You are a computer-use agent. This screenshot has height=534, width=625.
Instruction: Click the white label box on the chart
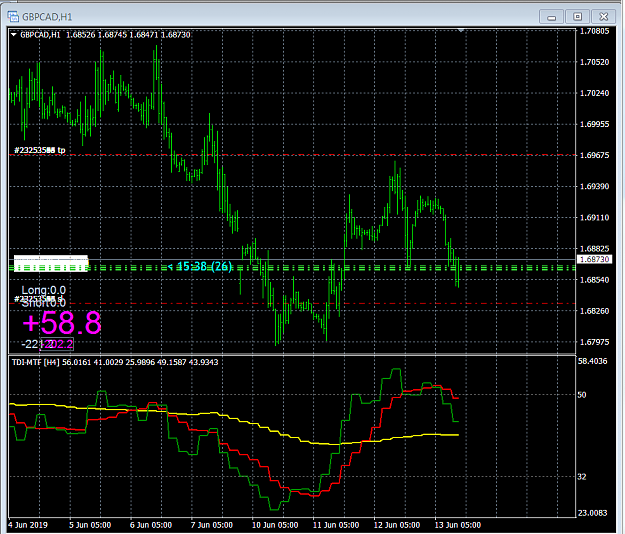point(51,263)
